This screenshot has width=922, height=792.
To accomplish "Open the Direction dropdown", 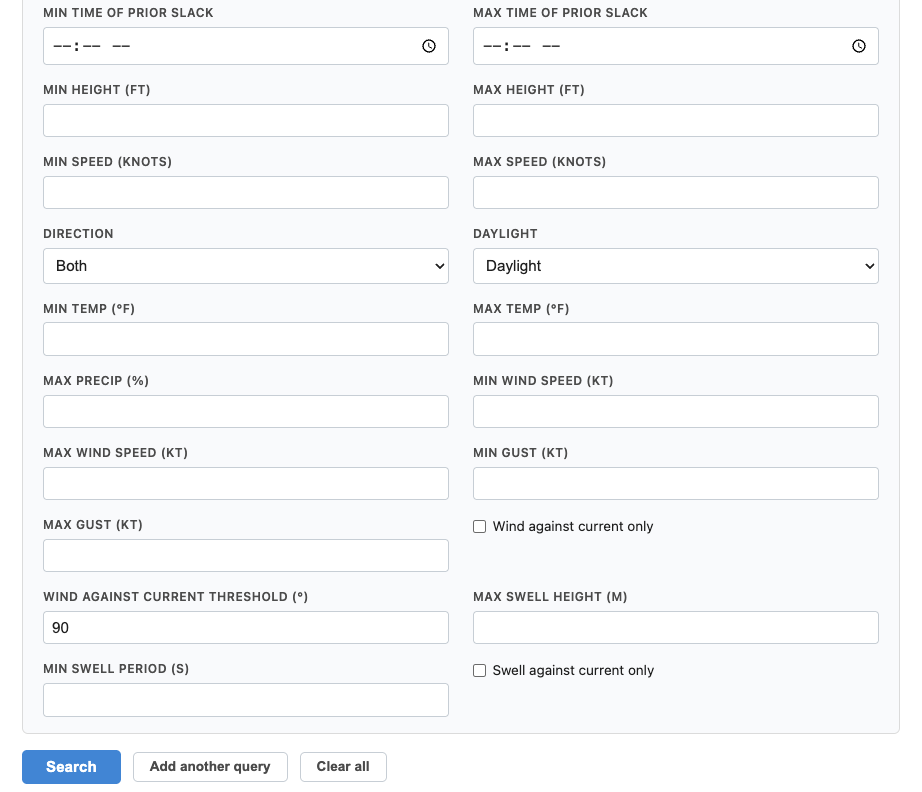I will pos(246,265).
